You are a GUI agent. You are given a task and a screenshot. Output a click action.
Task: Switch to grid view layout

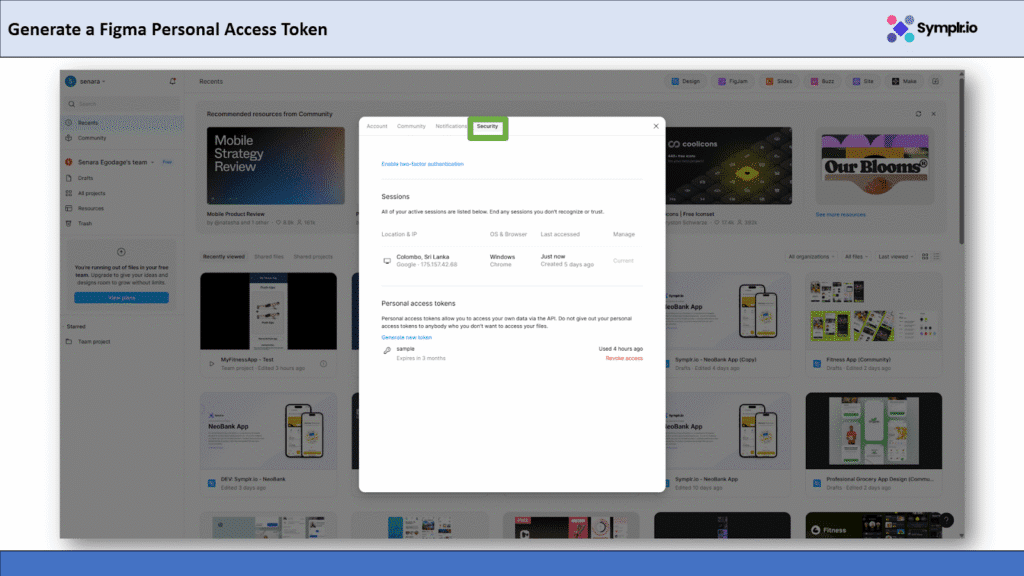coord(925,257)
